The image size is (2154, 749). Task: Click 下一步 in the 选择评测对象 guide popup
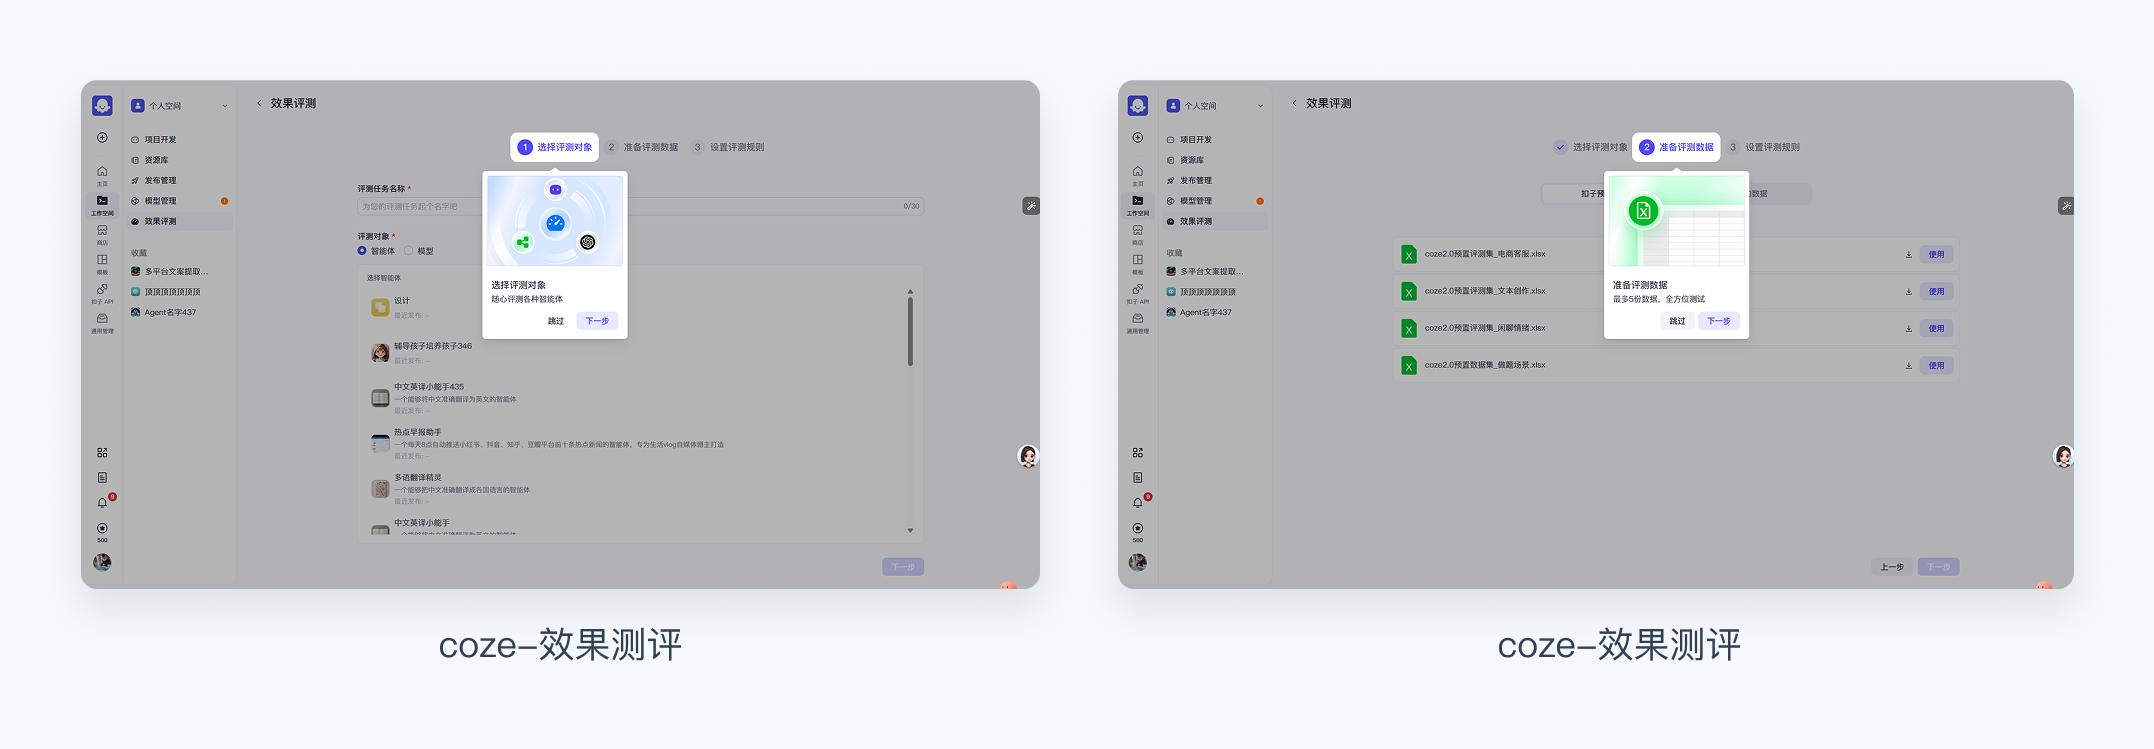[x=597, y=321]
